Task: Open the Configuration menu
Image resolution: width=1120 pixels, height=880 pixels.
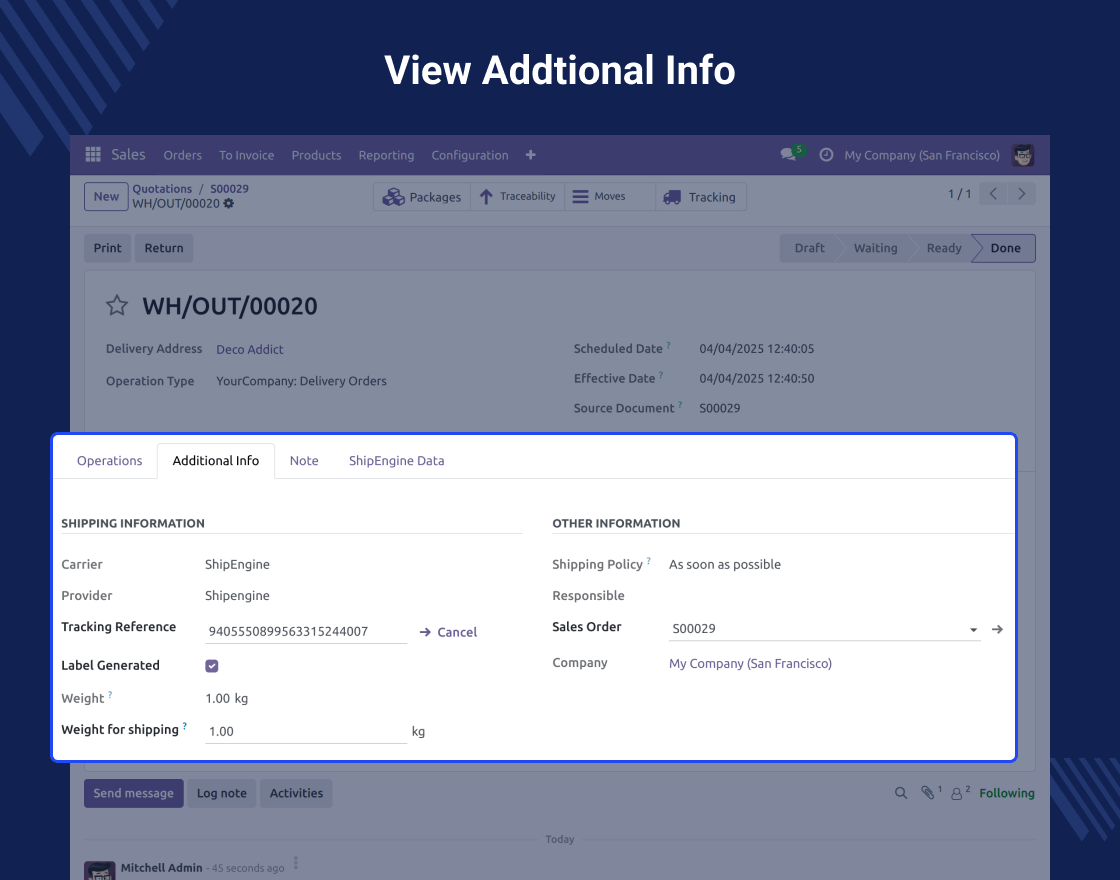Action: pyautogui.click(x=469, y=155)
